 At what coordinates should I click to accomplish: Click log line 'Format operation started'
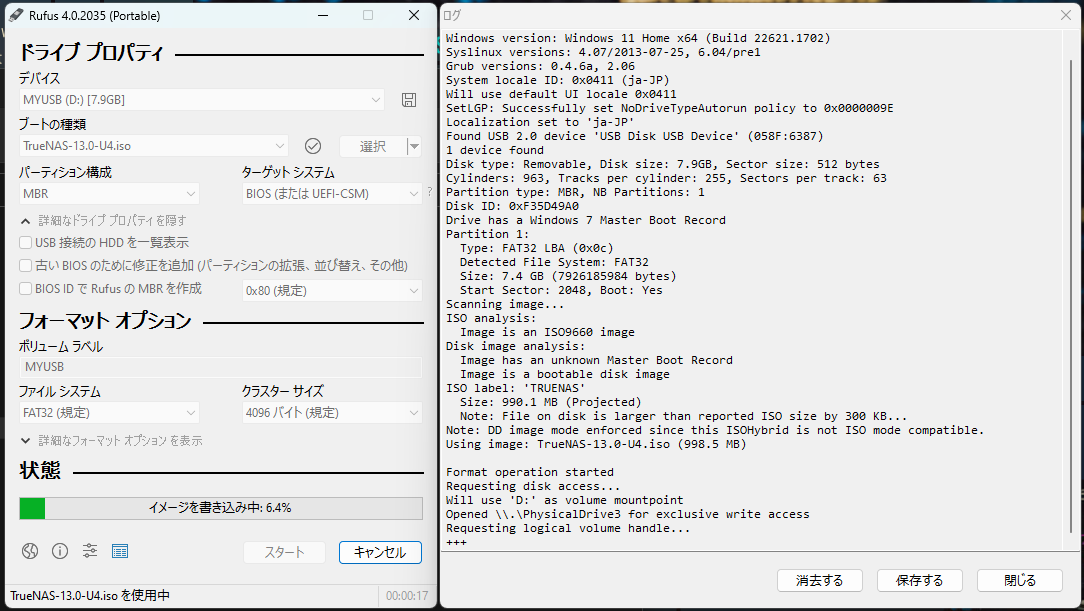click(x=530, y=472)
